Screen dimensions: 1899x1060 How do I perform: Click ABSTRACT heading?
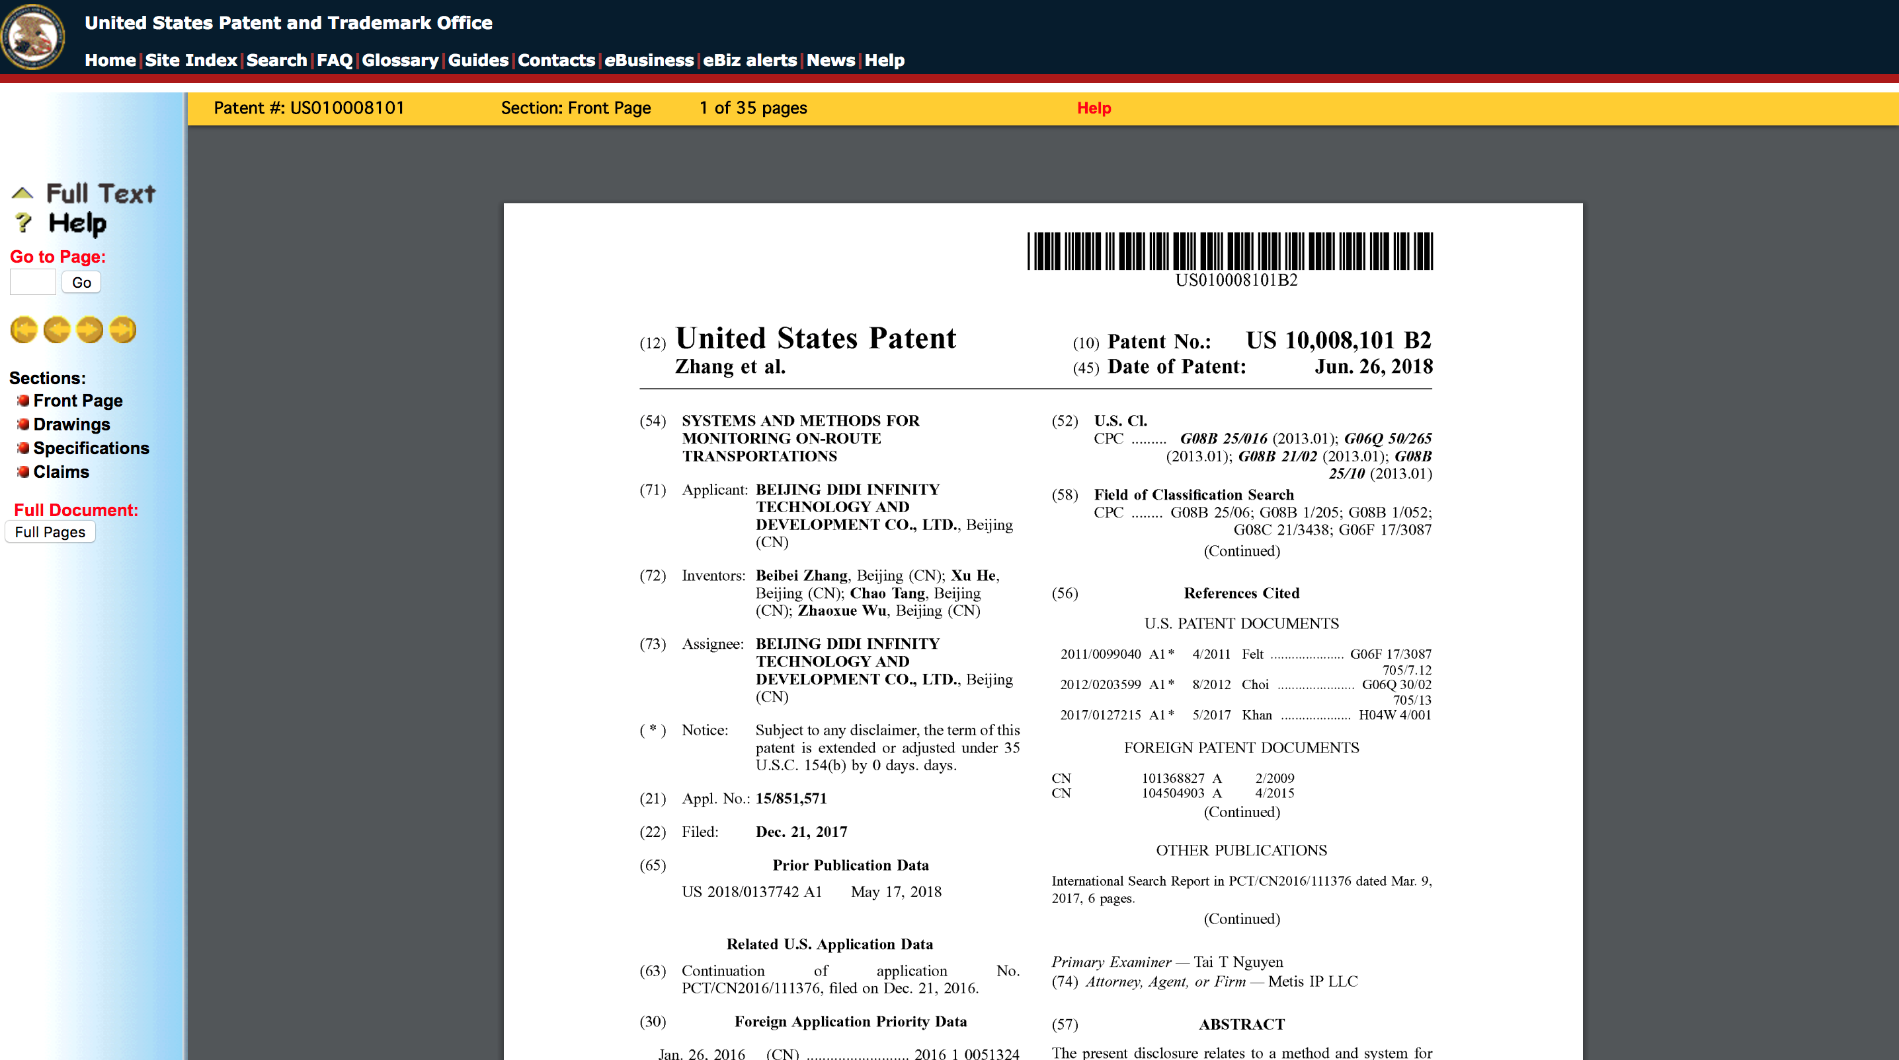(x=1241, y=1024)
